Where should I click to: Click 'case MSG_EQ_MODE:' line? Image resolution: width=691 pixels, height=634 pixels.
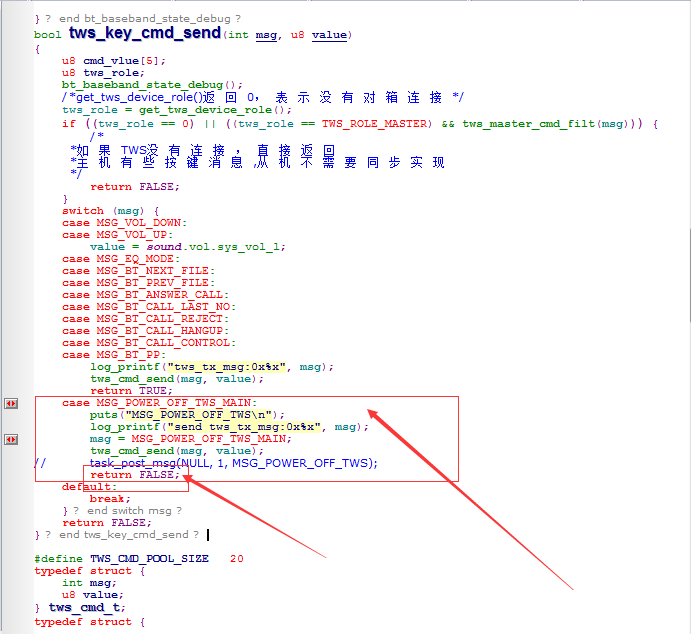pos(121,259)
